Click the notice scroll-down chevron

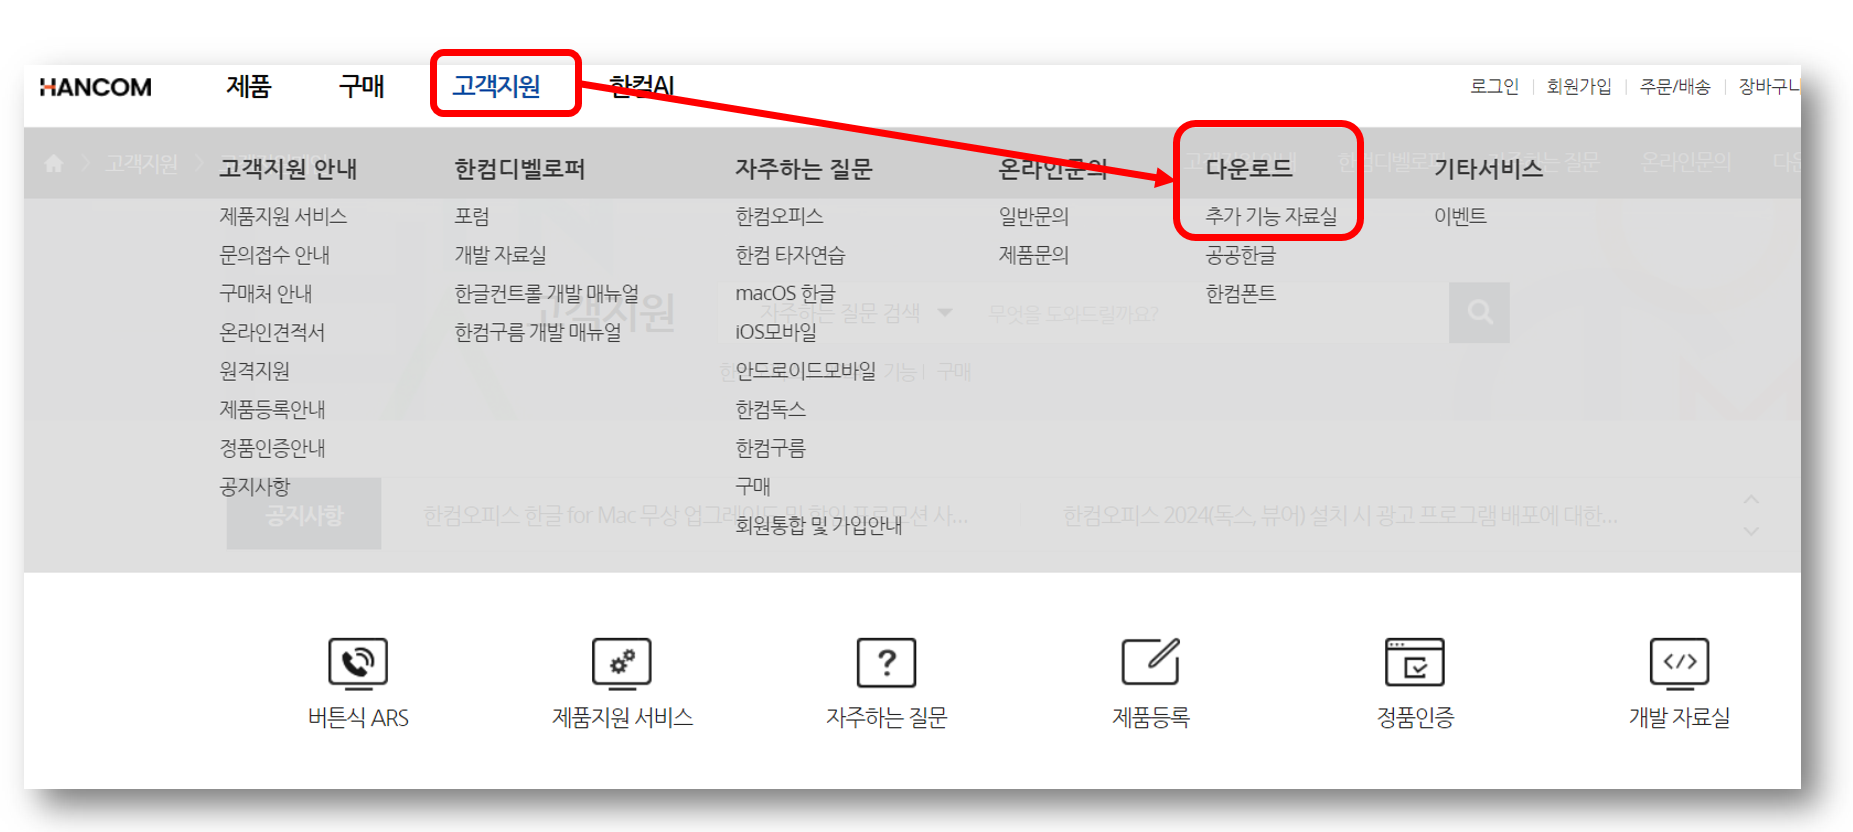[1751, 531]
